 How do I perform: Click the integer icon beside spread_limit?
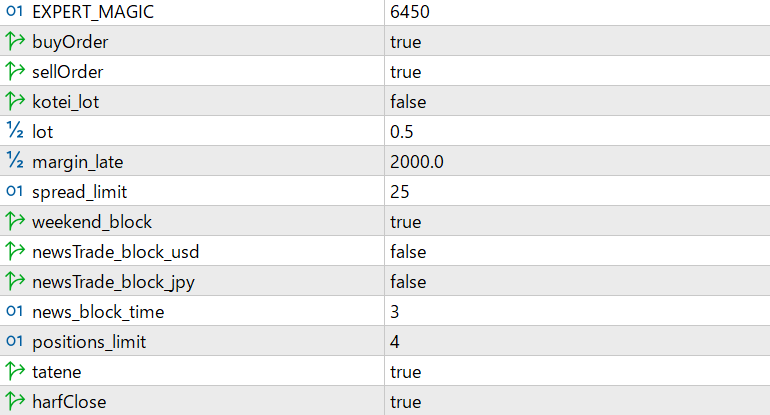(15, 192)
